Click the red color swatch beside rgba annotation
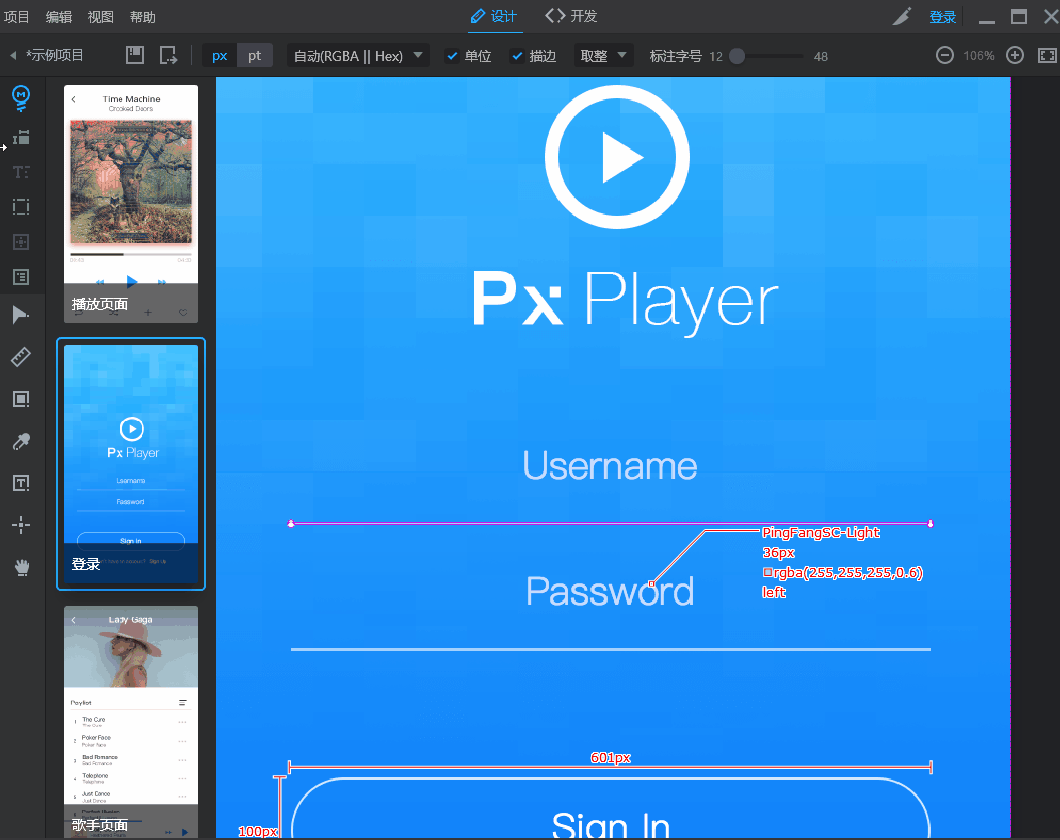The width and height of the screenshot is (1060, 840). [767, 572]
